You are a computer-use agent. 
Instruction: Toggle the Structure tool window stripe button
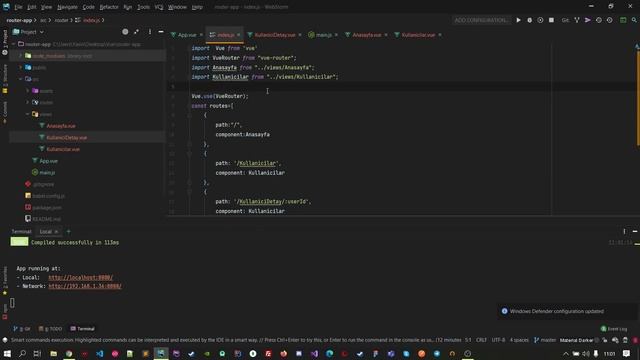tap(5, 78)
